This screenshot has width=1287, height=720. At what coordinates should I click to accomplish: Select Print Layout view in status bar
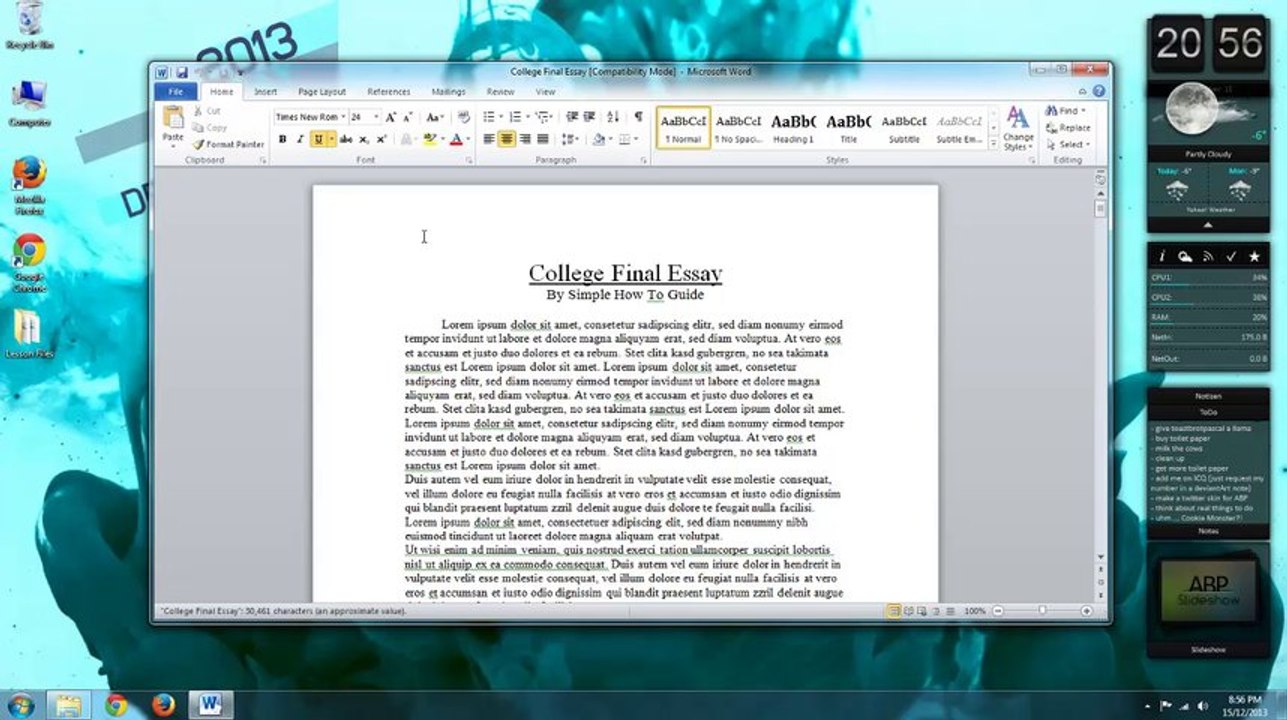893,611
